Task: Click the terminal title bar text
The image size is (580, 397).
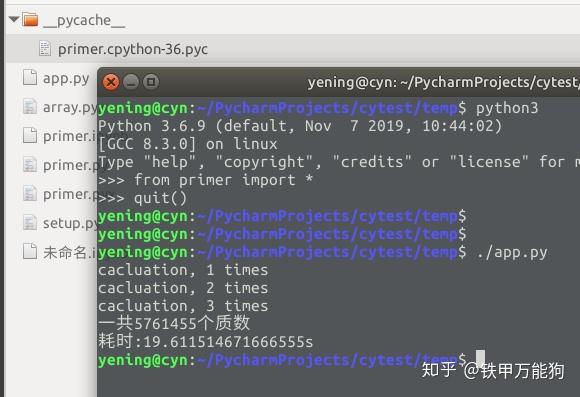Action: (444, 82)
